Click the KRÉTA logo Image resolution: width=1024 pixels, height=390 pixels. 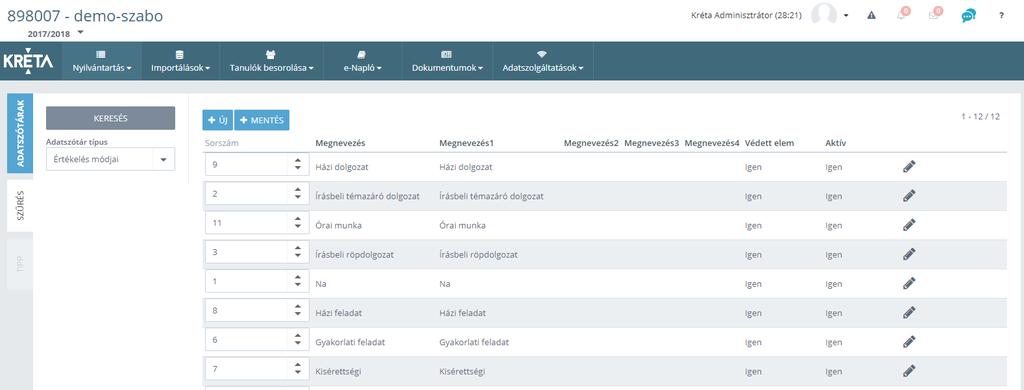(28, 61)
